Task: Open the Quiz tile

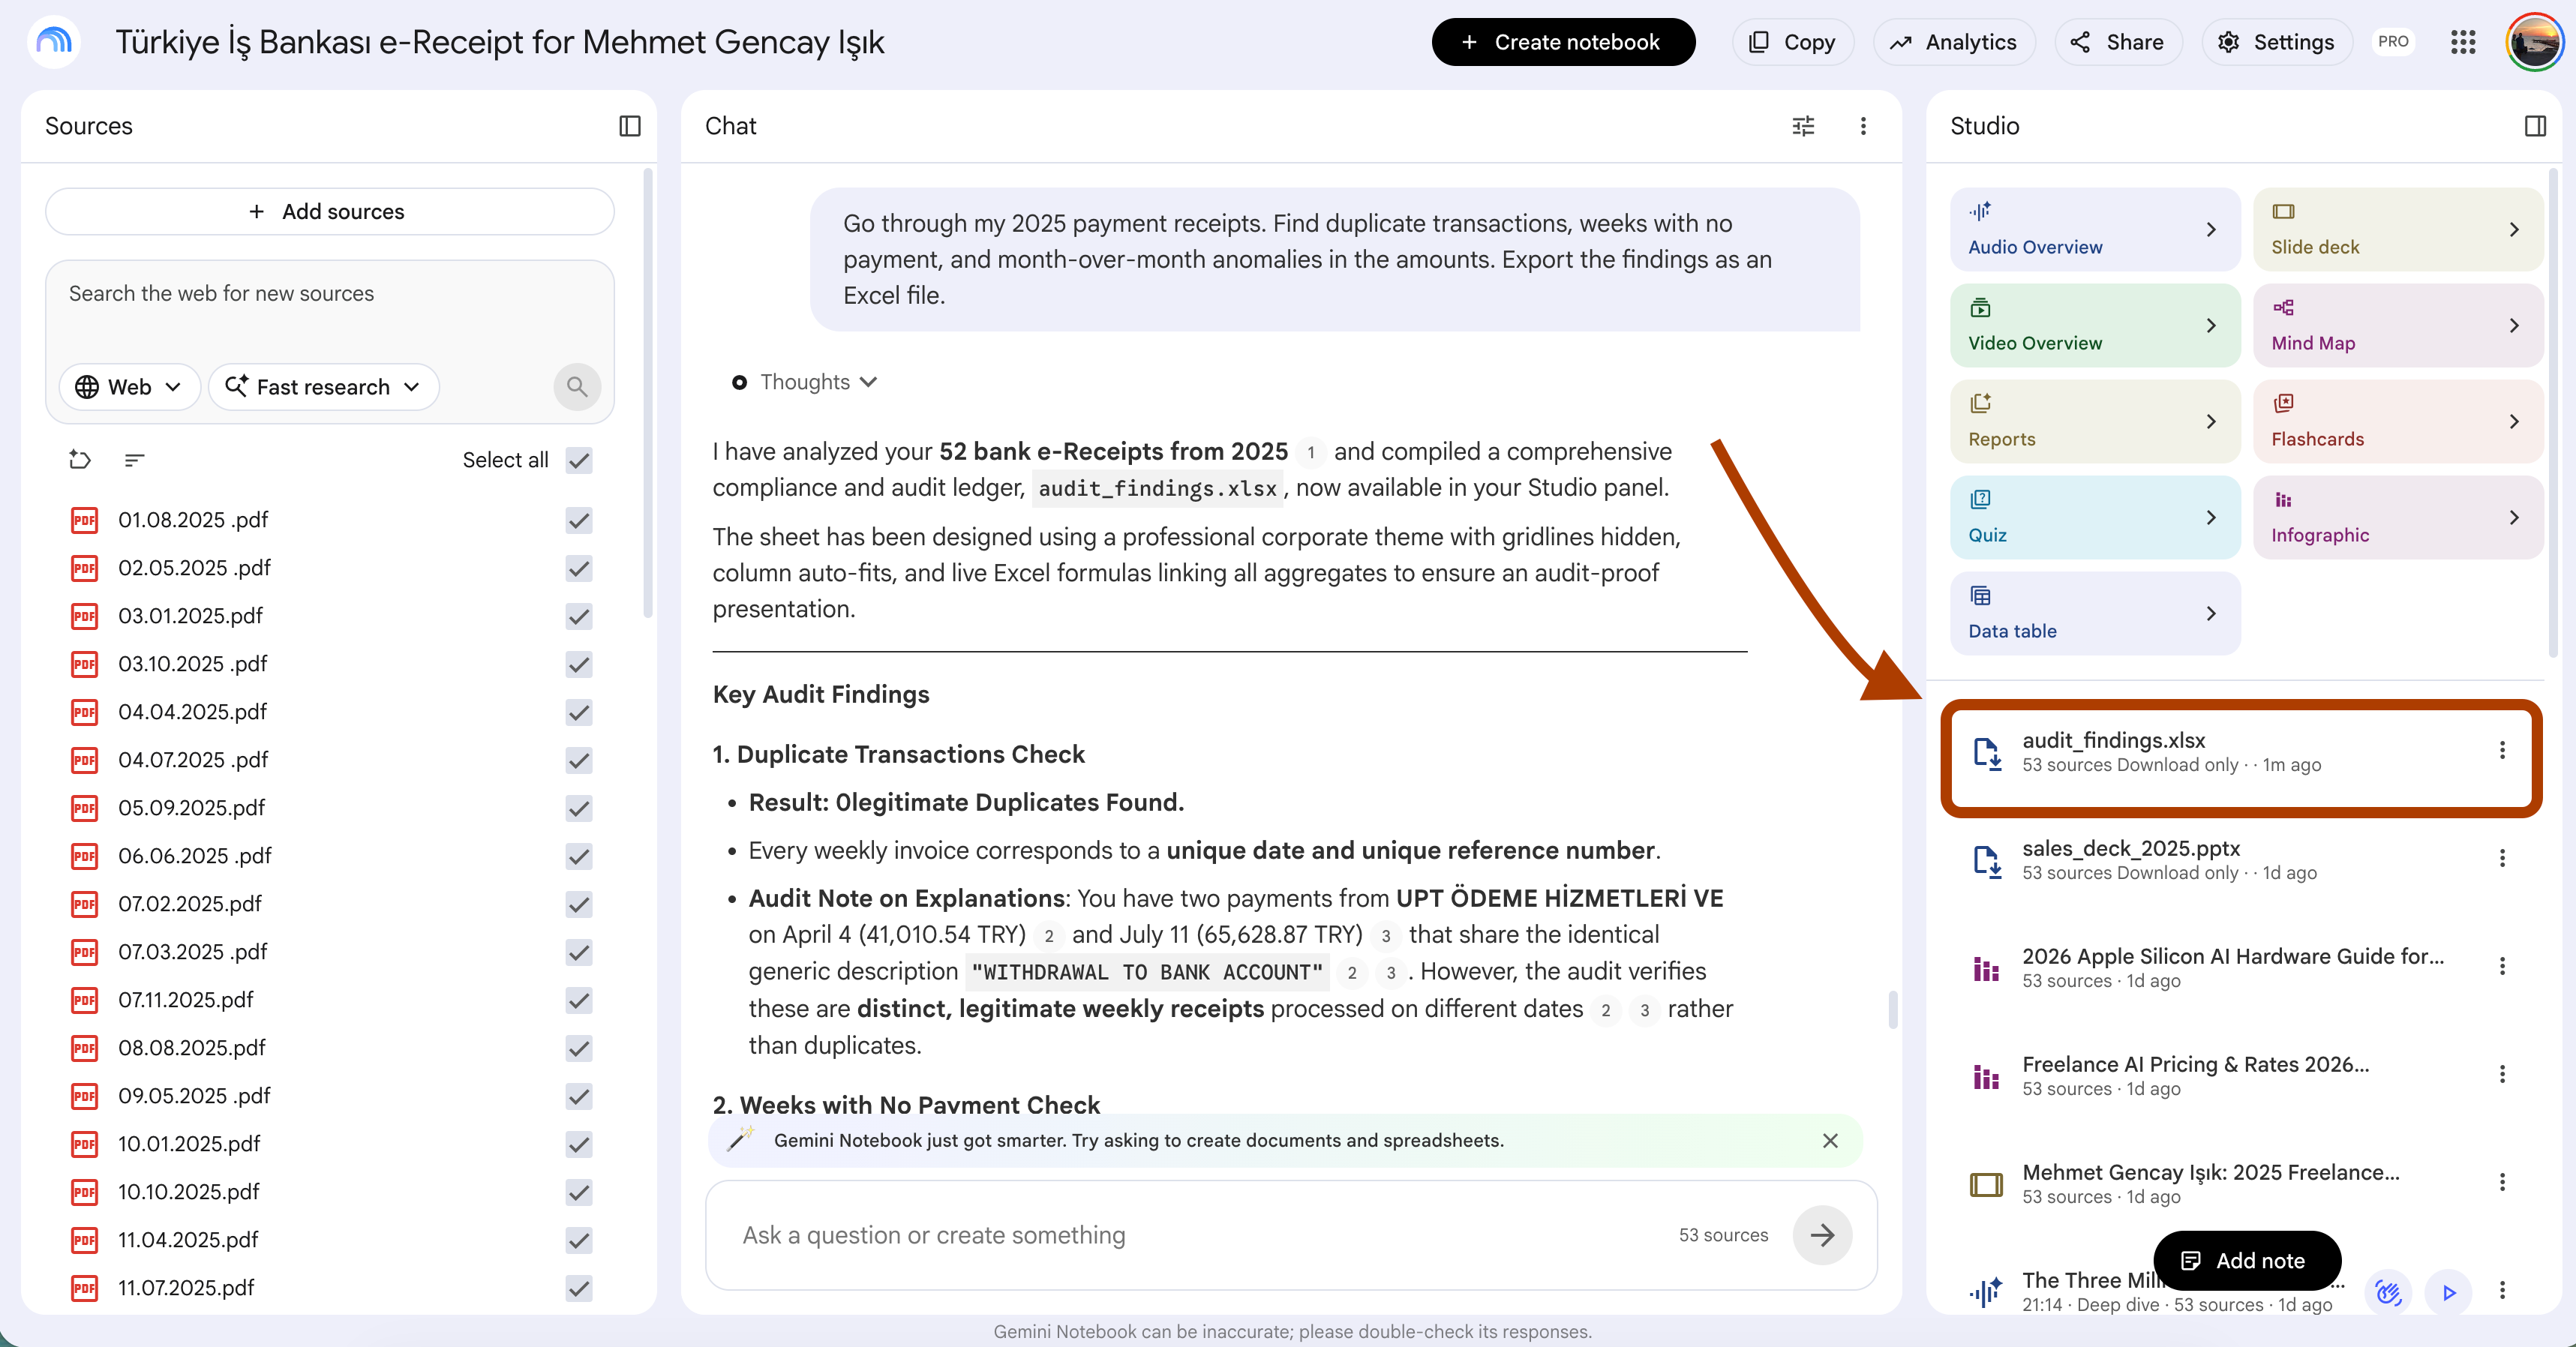Action: point(2094,517)
